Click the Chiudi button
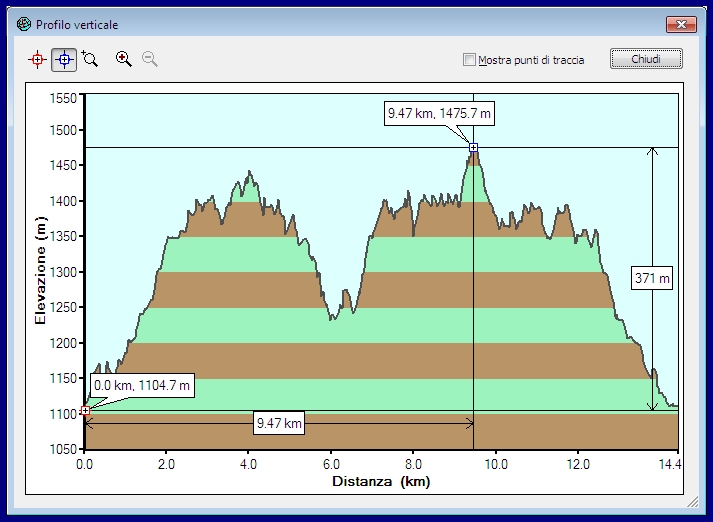Screen dimensions: 713x522 [x=646, y=59]
